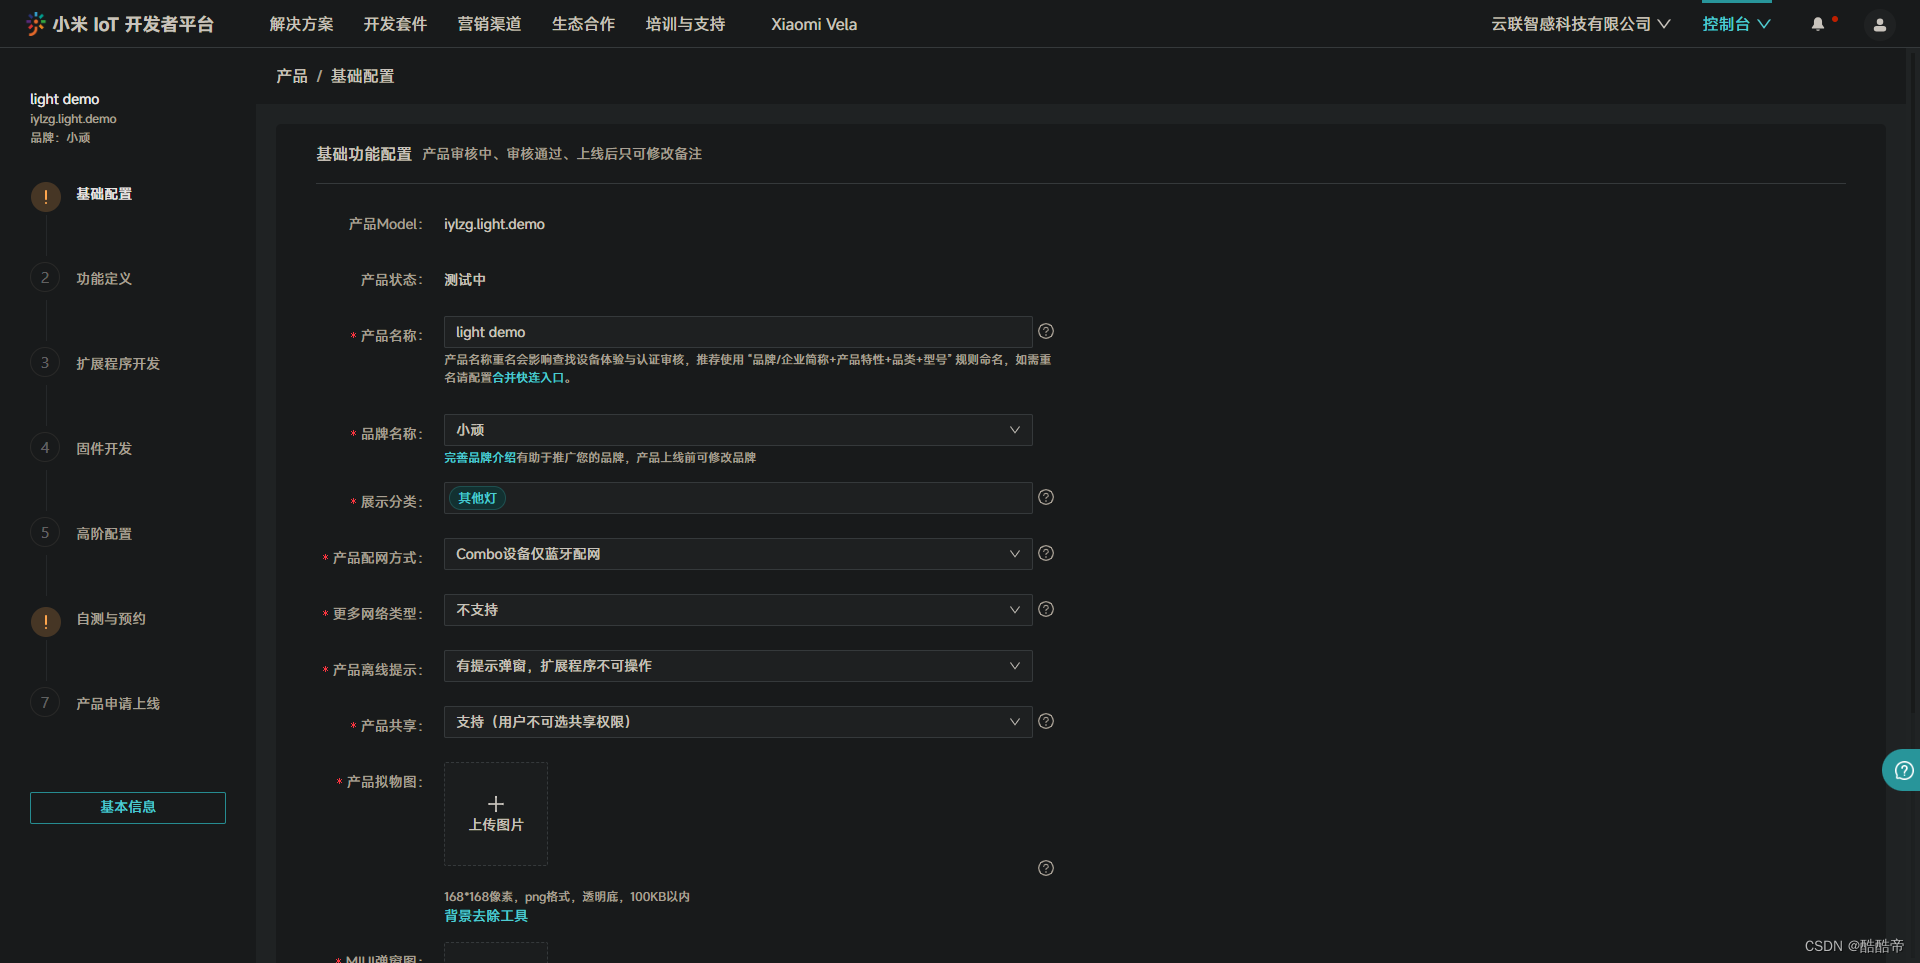The height and width of the screenshot is (963, 1920).
Task: Go to 功能定义 step
Action: click(104, 279)
